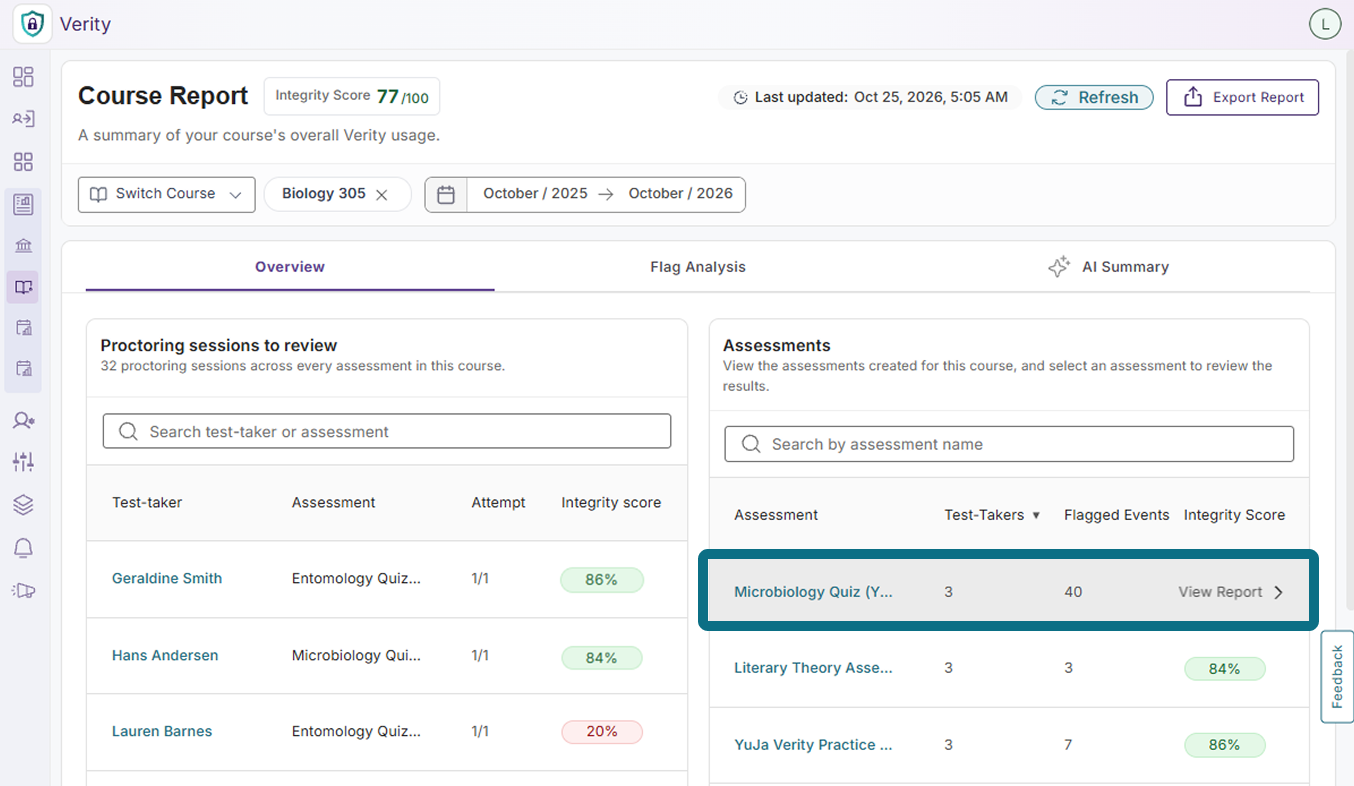1354x786 pixels.
Task: Click Literary Theory's 84% integrity score
Action: (1225, 668)
